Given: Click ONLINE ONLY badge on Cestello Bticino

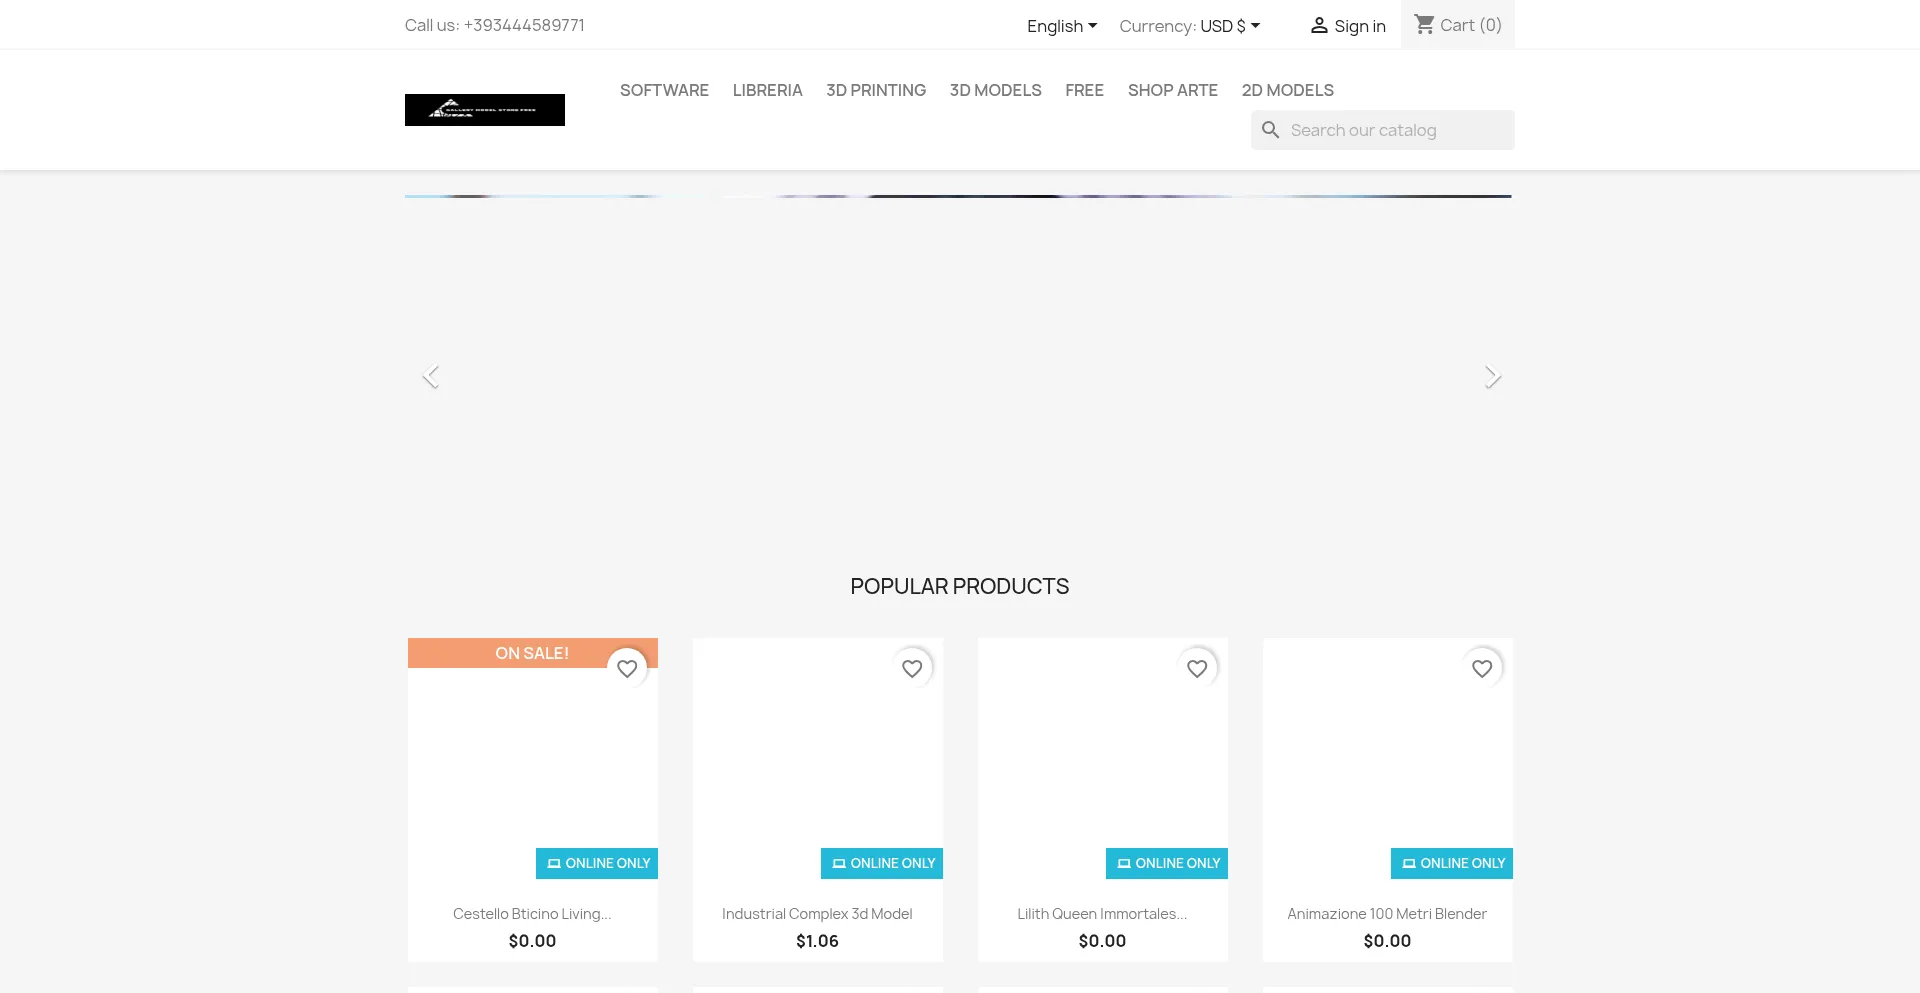Looking at the screenshot, I should click(x=597, y=863).
